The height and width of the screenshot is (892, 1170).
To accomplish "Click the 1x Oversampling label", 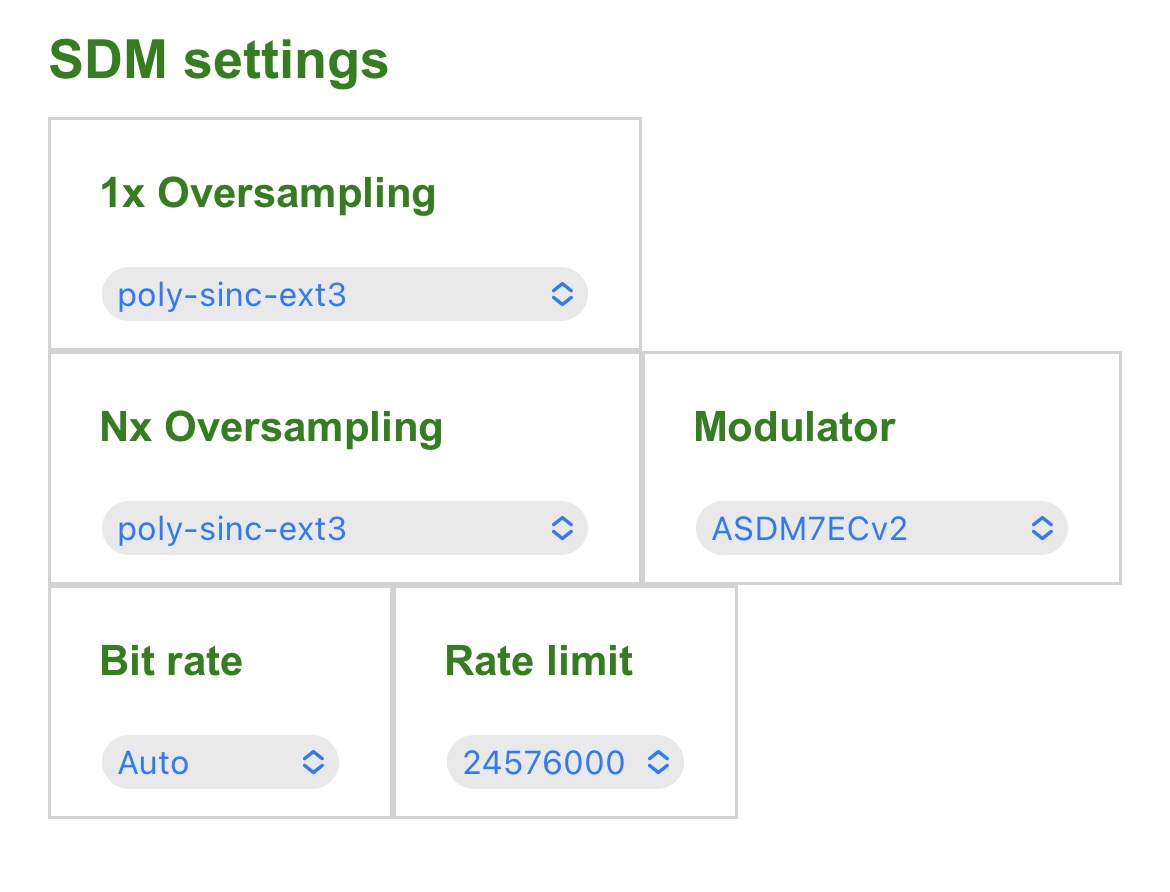I will (x=268, y=193).
